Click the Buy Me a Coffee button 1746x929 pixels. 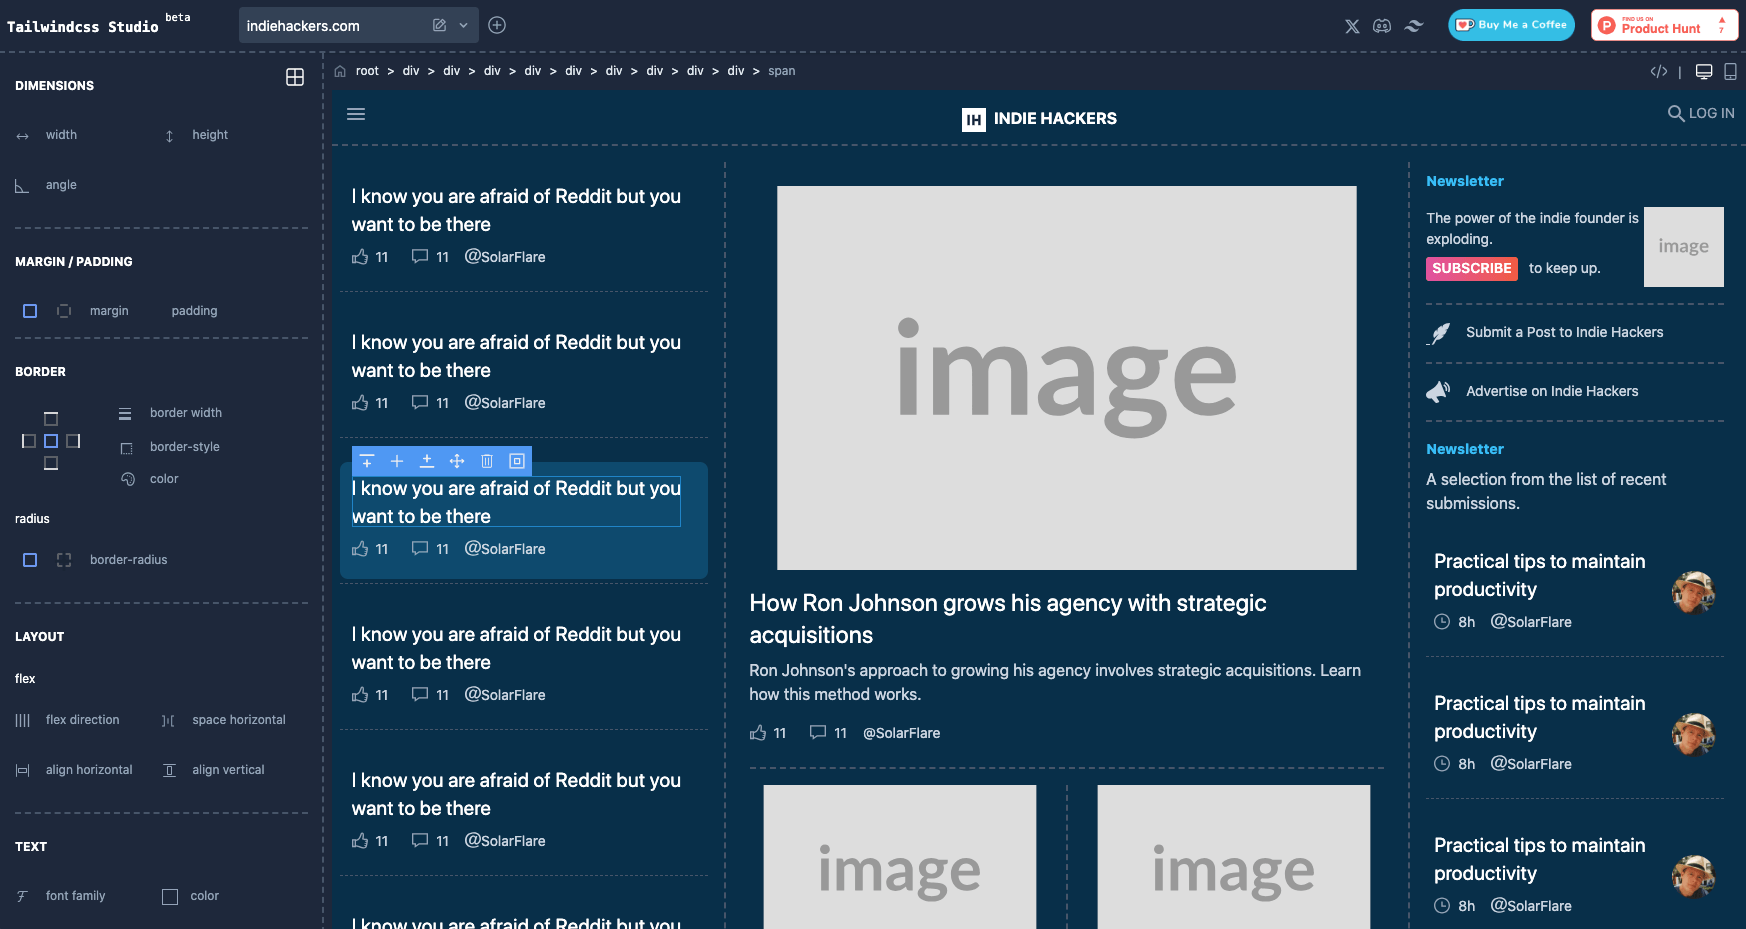click(1511, 25)
